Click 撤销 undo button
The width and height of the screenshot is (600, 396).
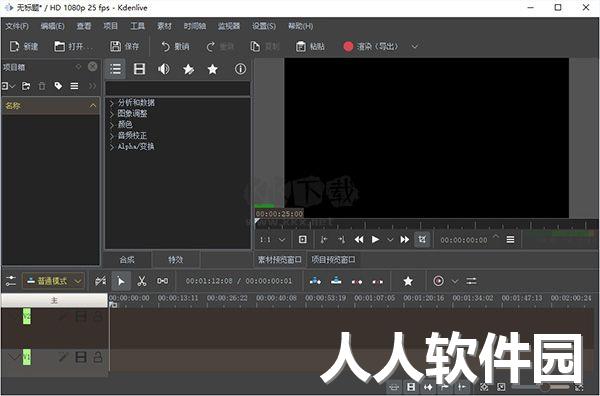pyautogui.click(x=175, y=47)
